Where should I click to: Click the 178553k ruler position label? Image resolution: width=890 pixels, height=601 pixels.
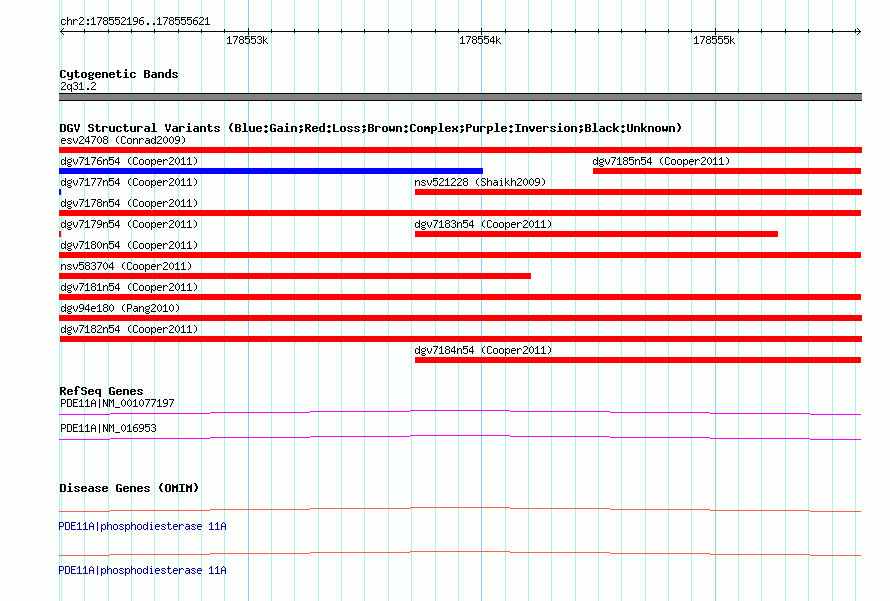click(x=247, y=40)
